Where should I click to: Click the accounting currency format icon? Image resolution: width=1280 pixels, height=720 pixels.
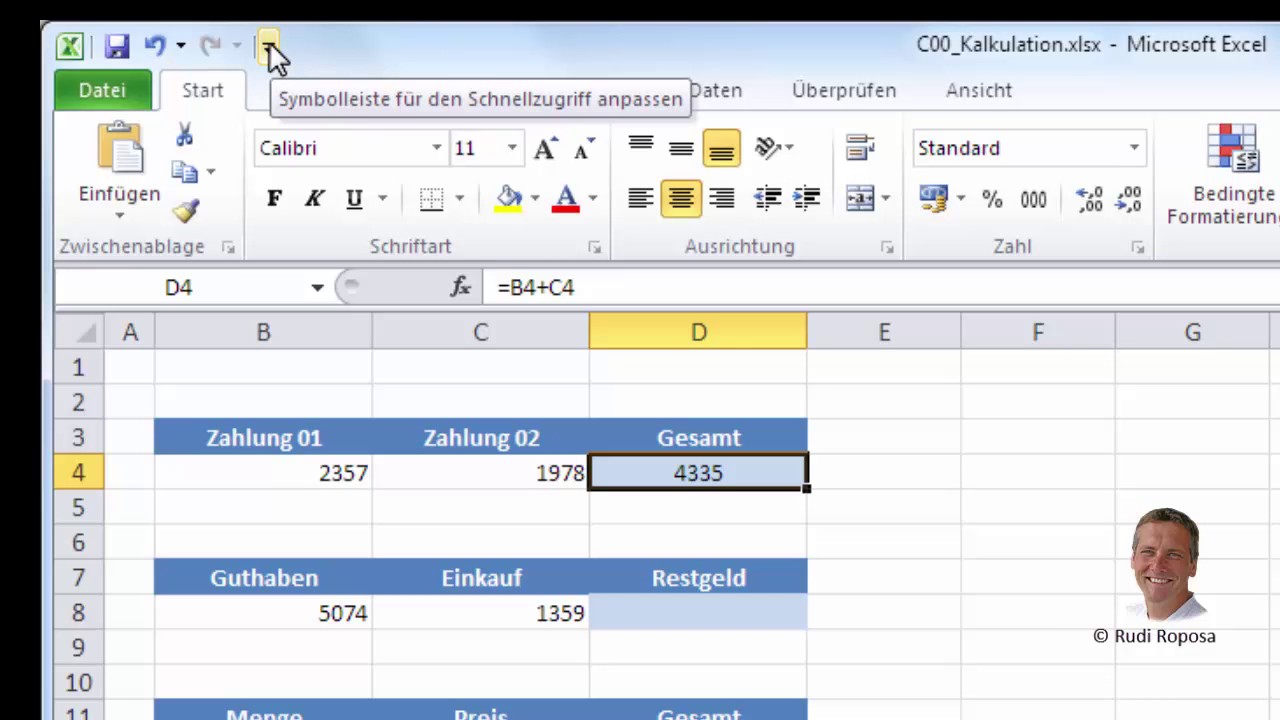933,198
